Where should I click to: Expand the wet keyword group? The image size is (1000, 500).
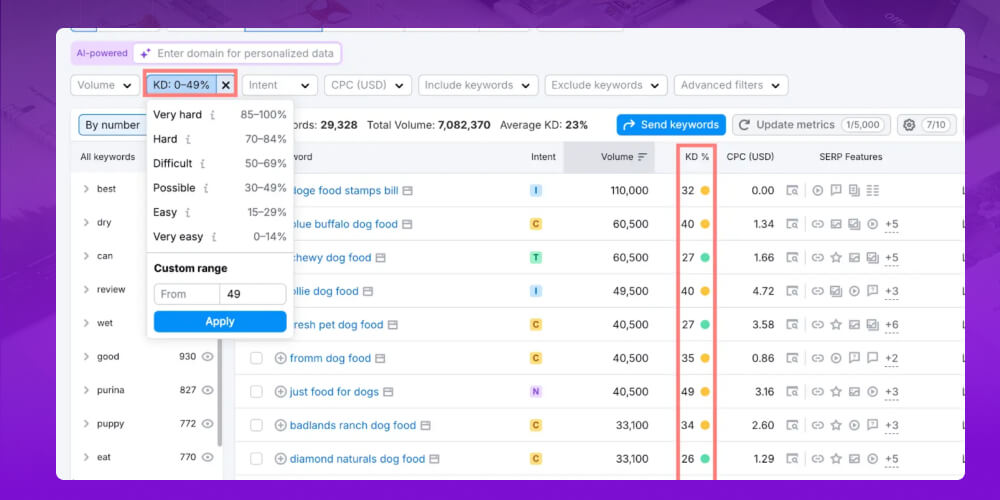click(86, 323)
